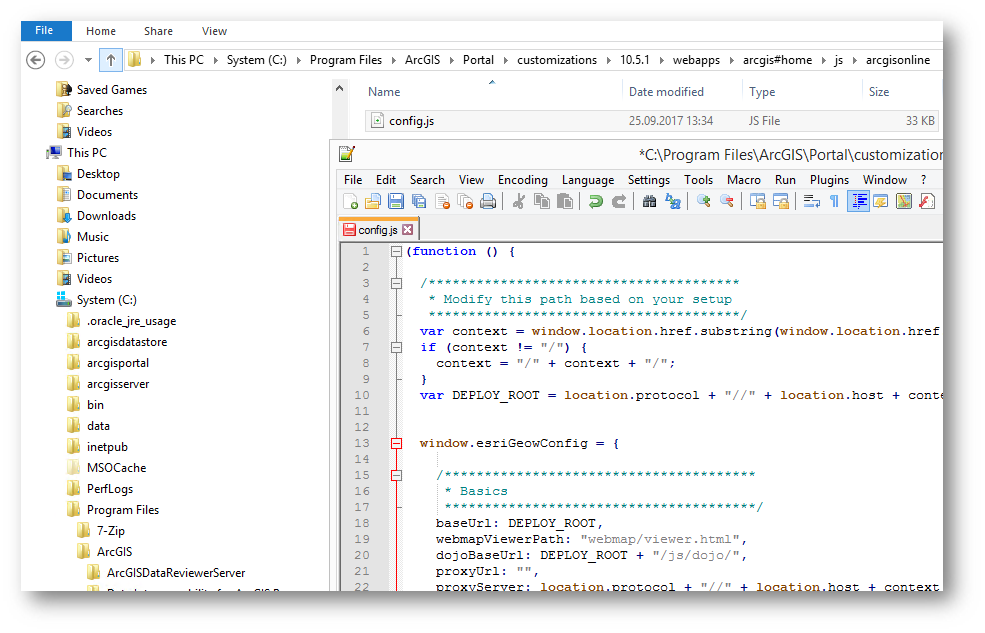Open the ? help menu in Notepad++
Screen dimensions: 985x633
[923, 180]
